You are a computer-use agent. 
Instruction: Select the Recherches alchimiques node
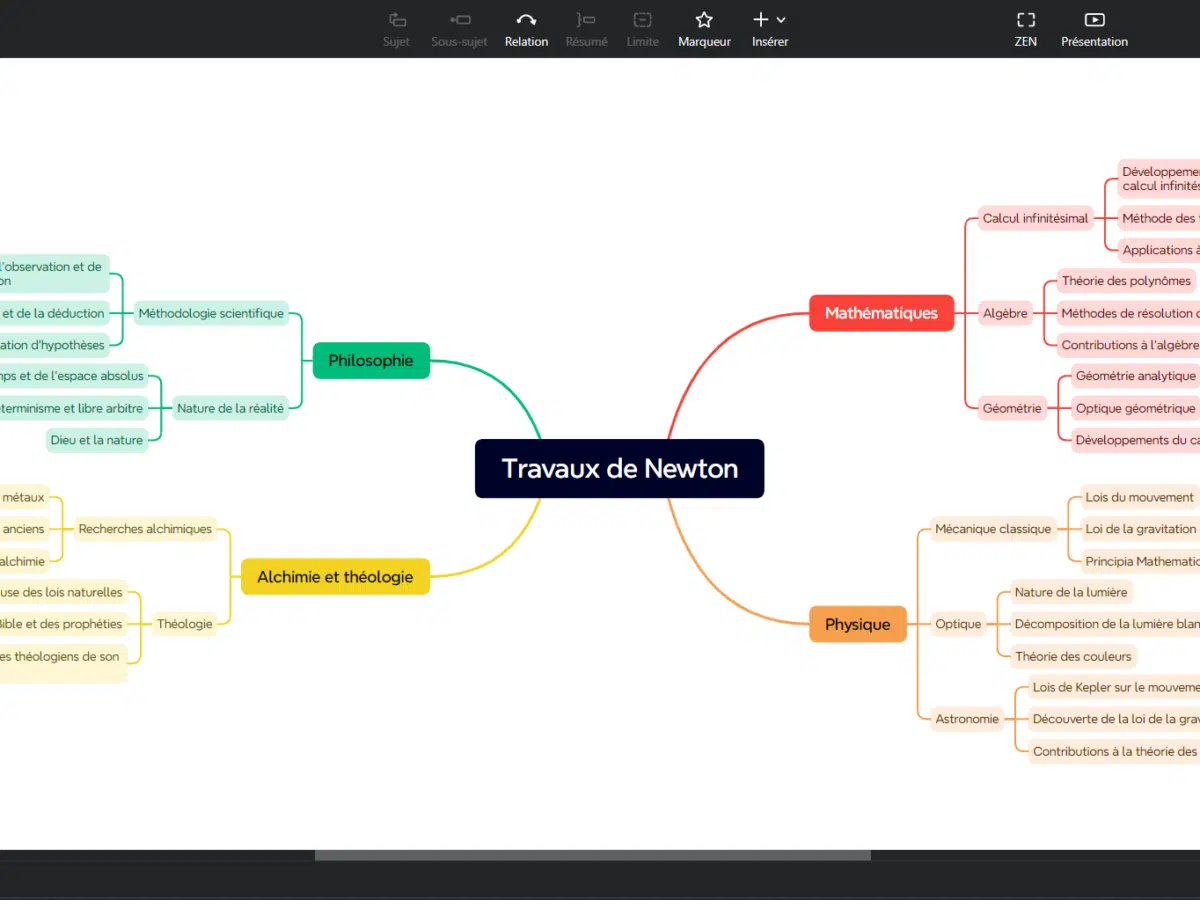point(145,529)
